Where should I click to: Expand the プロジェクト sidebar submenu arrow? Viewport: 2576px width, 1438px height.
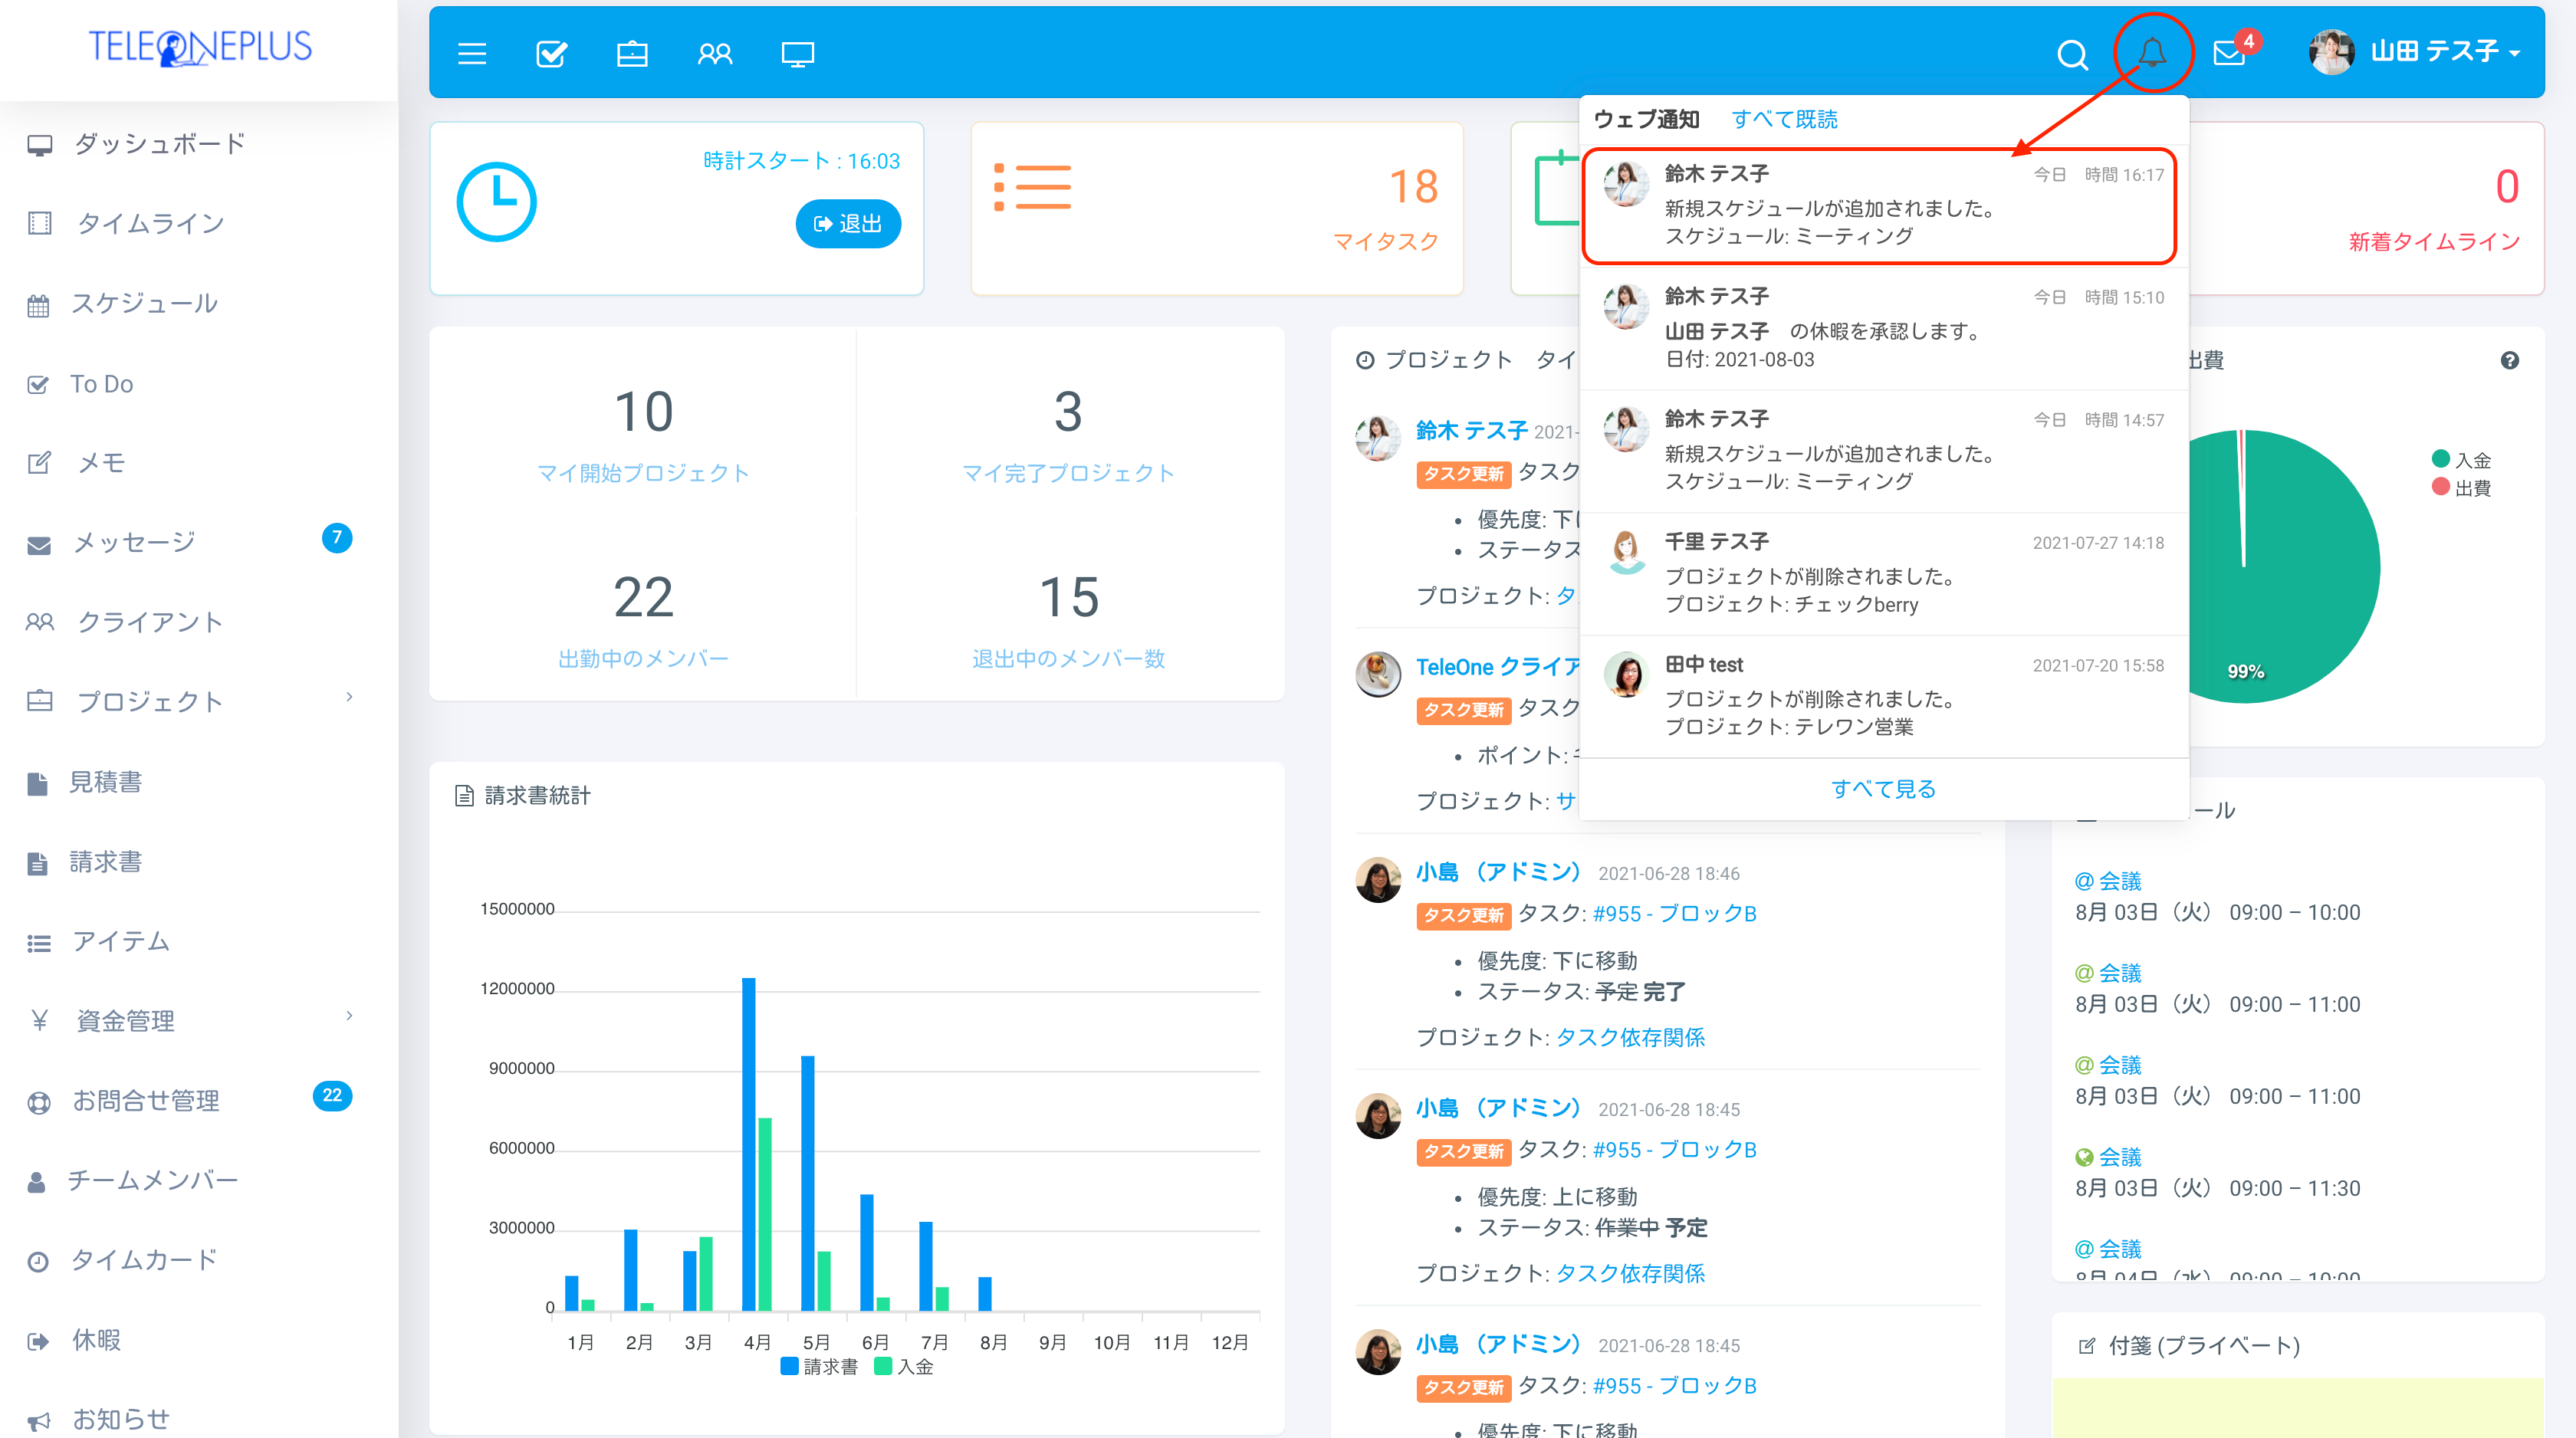349,697
